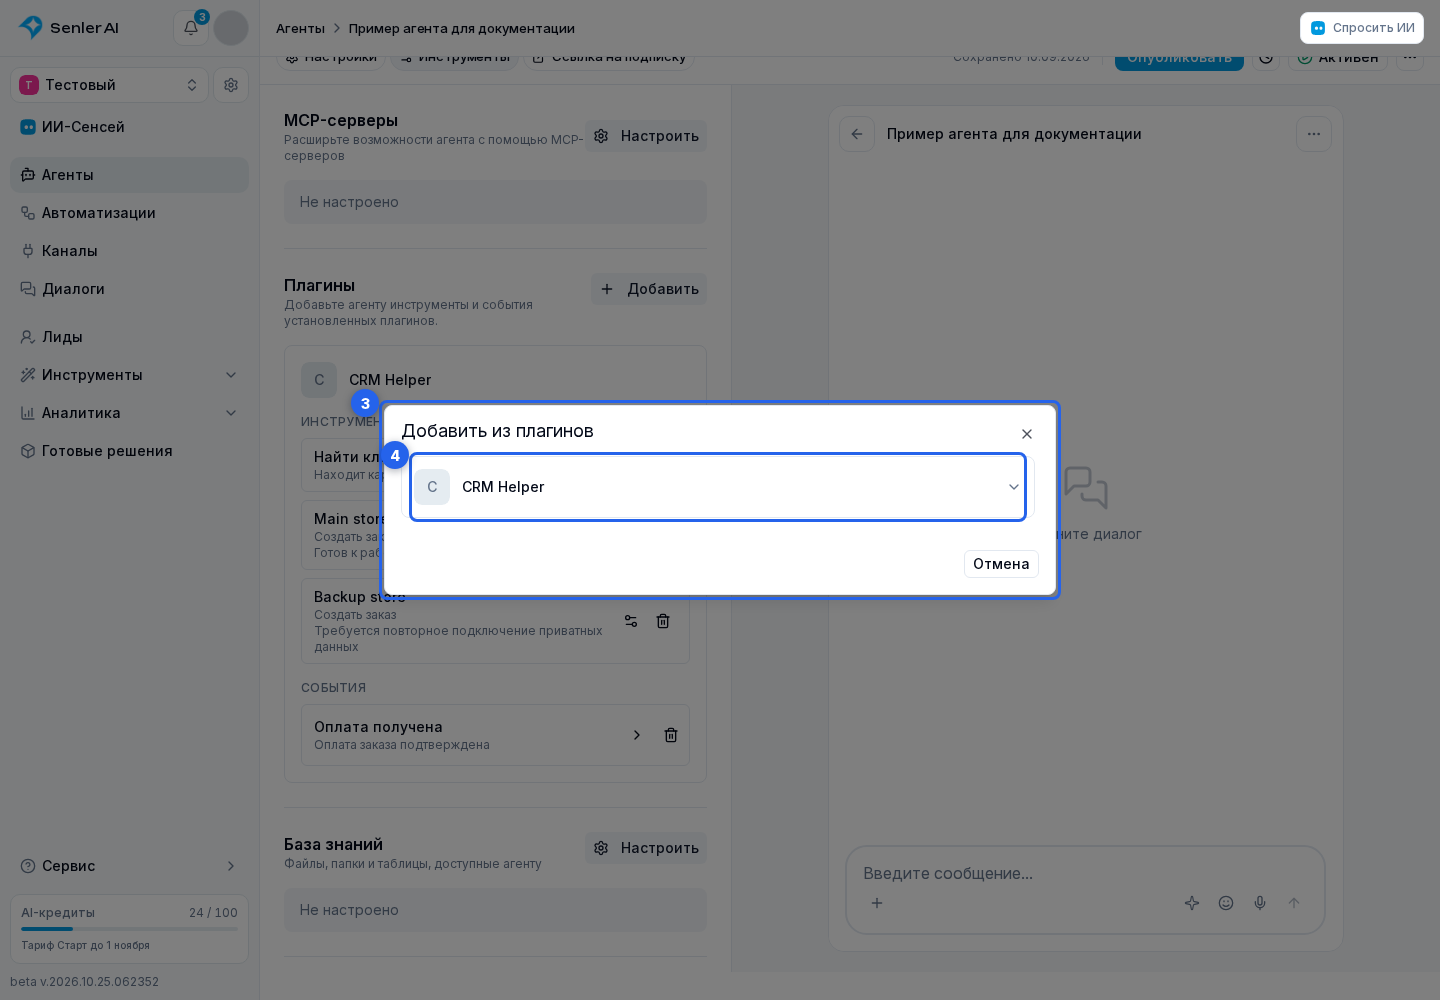
Task: Open ИИ-Сенсей in the sidebar
Action: coord(130,127)
